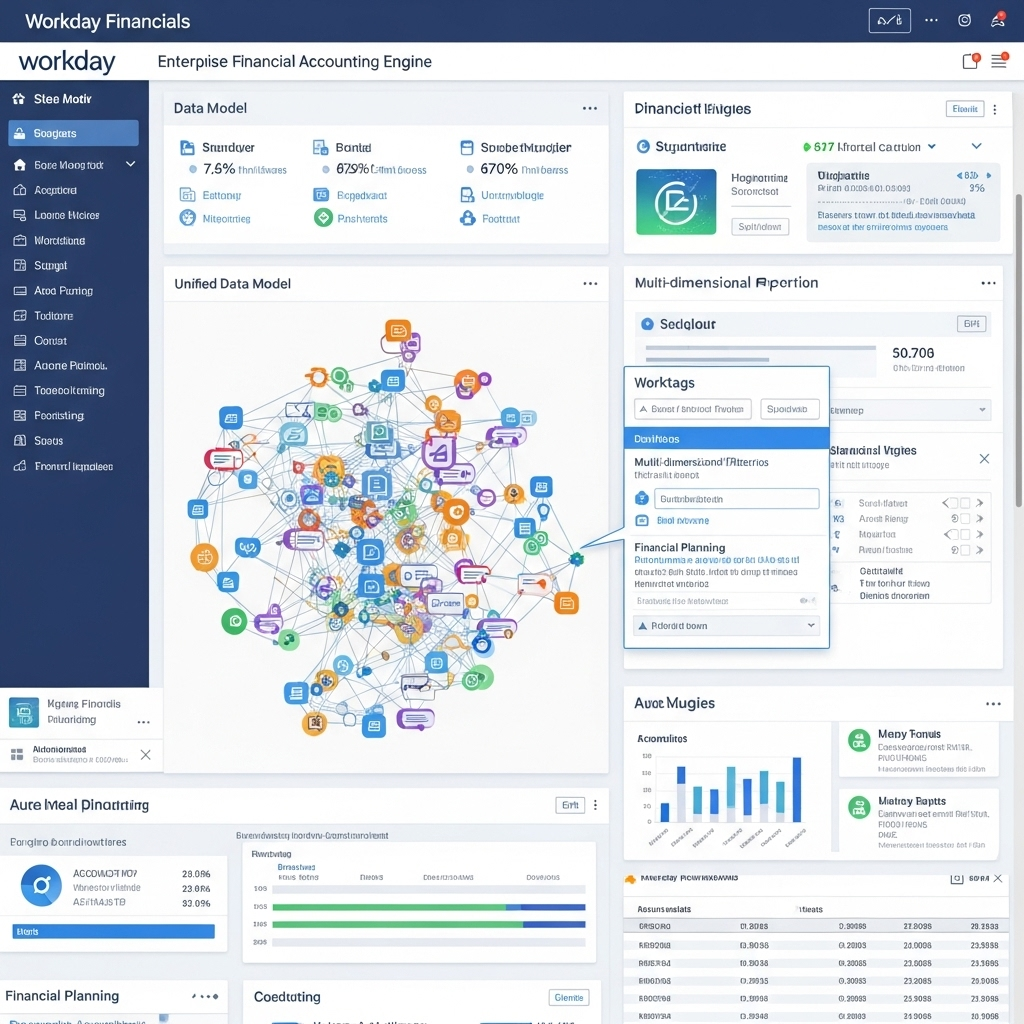Open the Etwnep dropdown beside Worktags
Image resolution: width=1024 pixels, height=1024 pixels.
coord(909,410)
